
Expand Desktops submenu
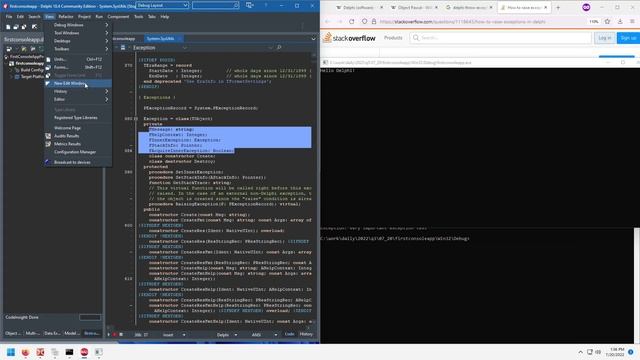pyautogui.click(x=107, y=41)
